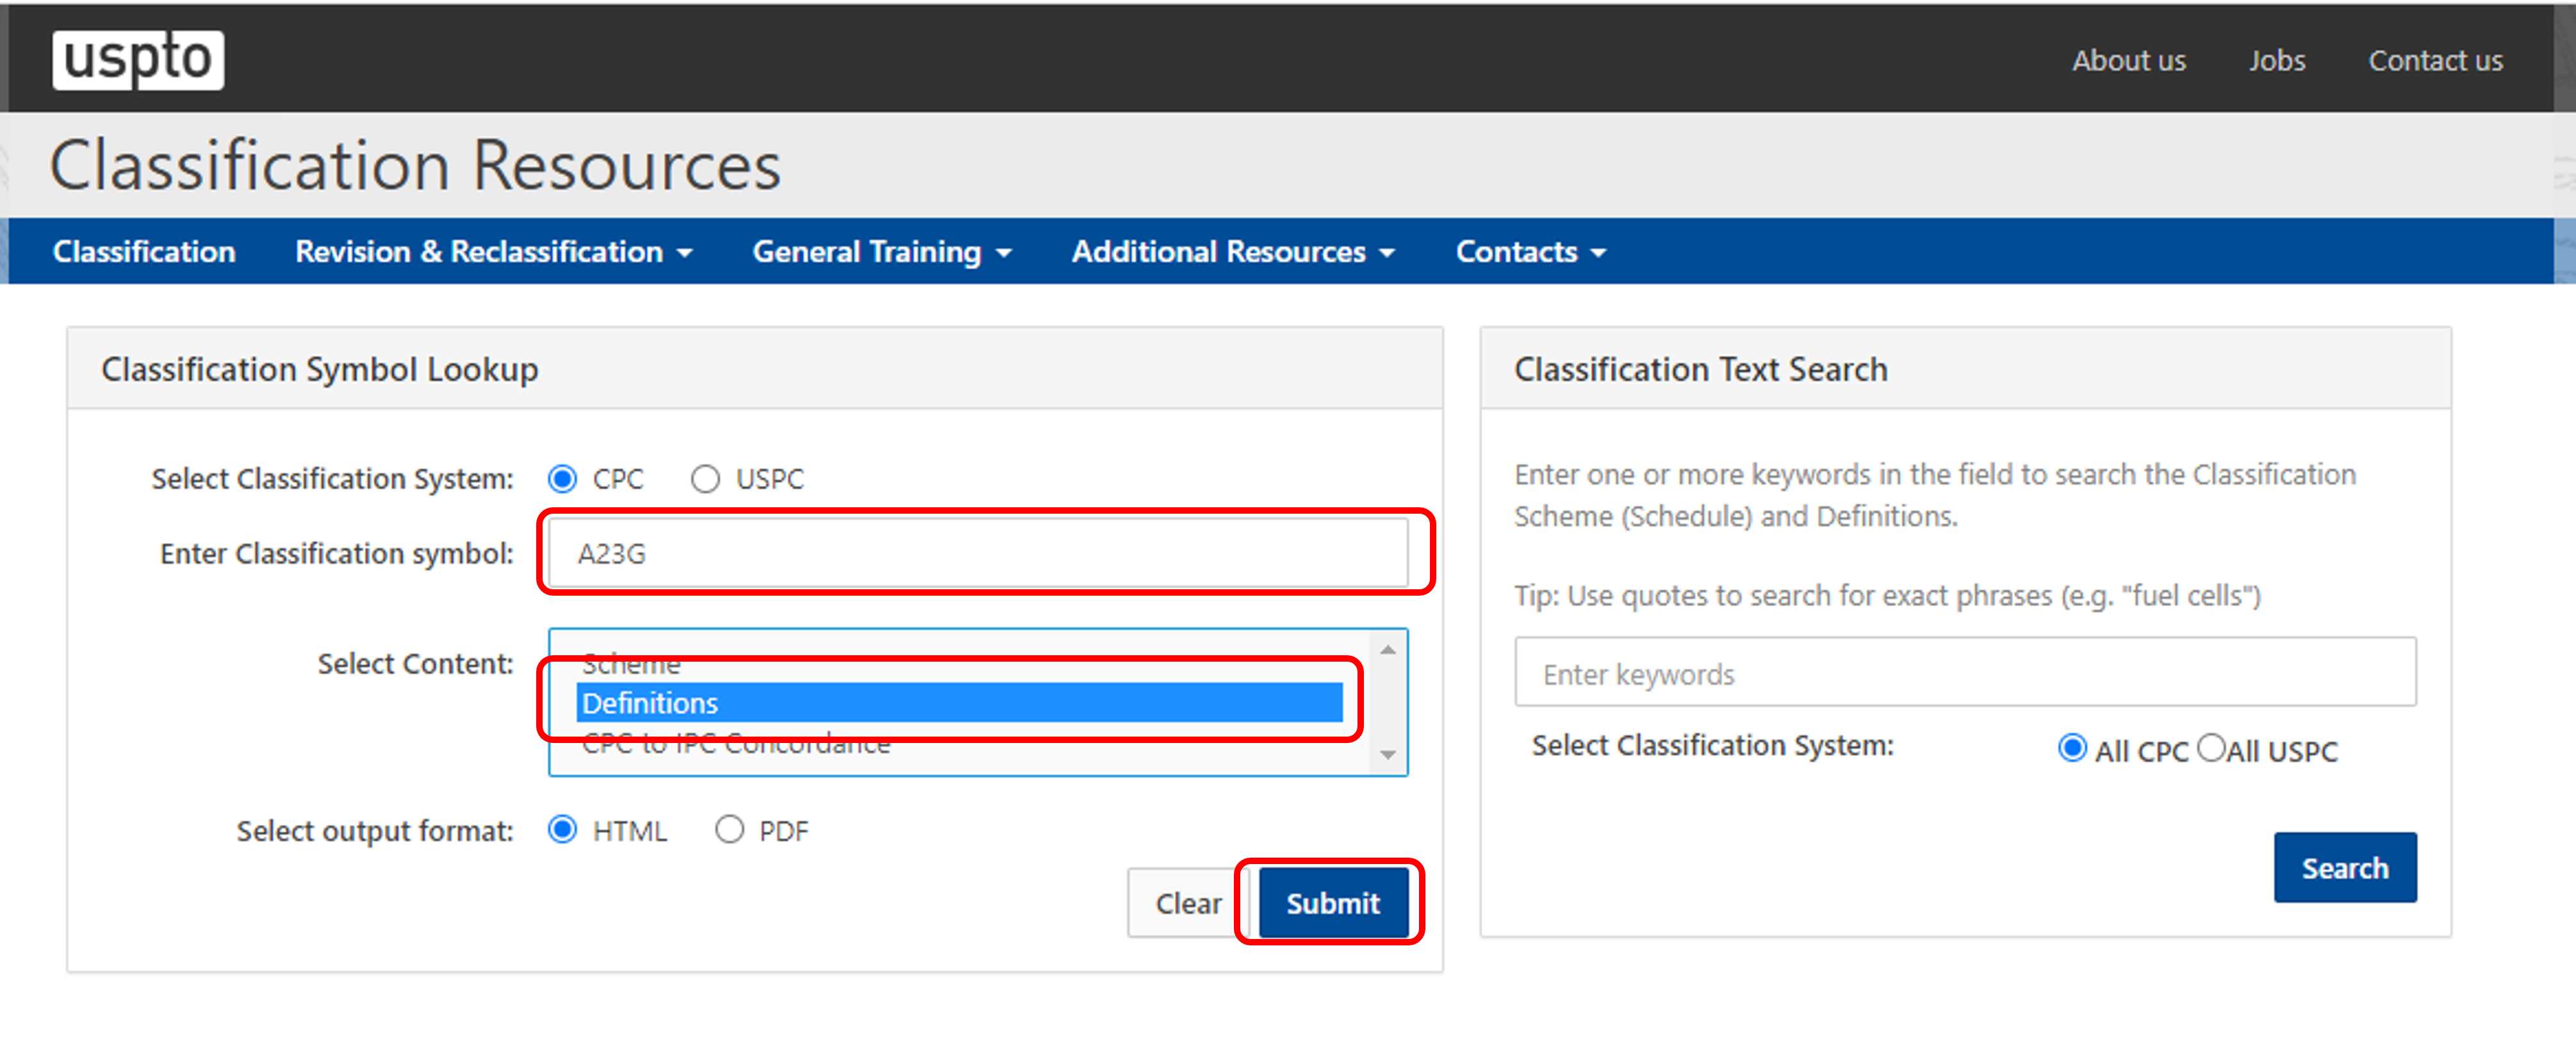
Task: Open the General Training dropdown
Action: click(881, 252)
